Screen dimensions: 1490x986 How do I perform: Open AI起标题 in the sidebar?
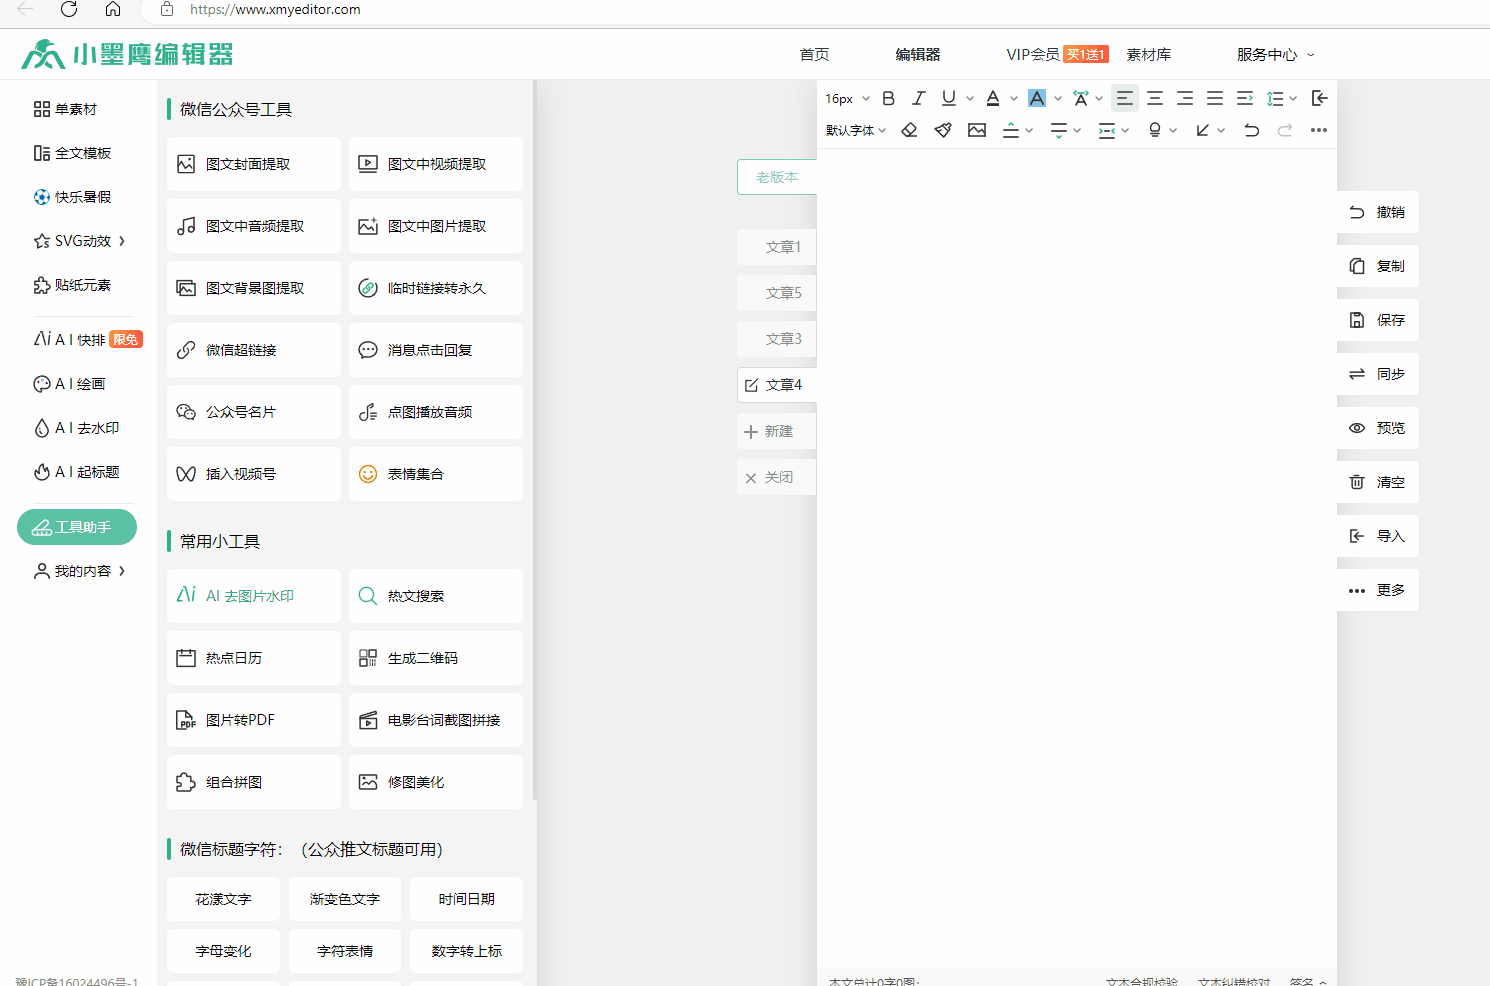pyautogui.click(x=76, y=472)
